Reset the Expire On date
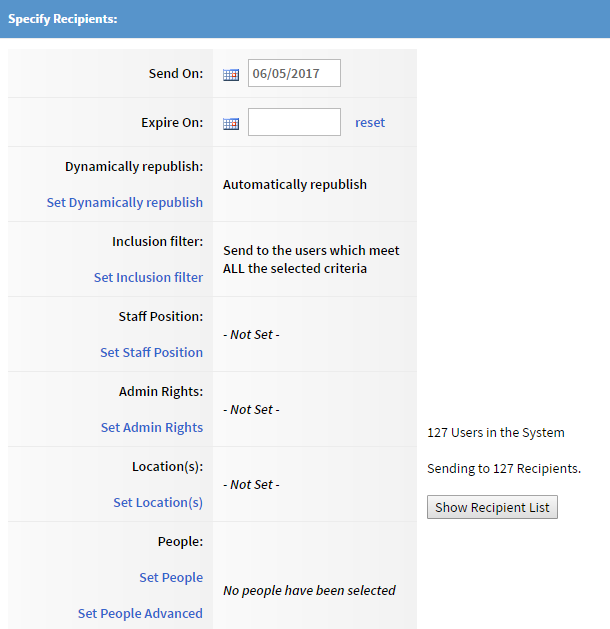The height and width of the screenshot is (629, 610). click(x=370, y=122)
